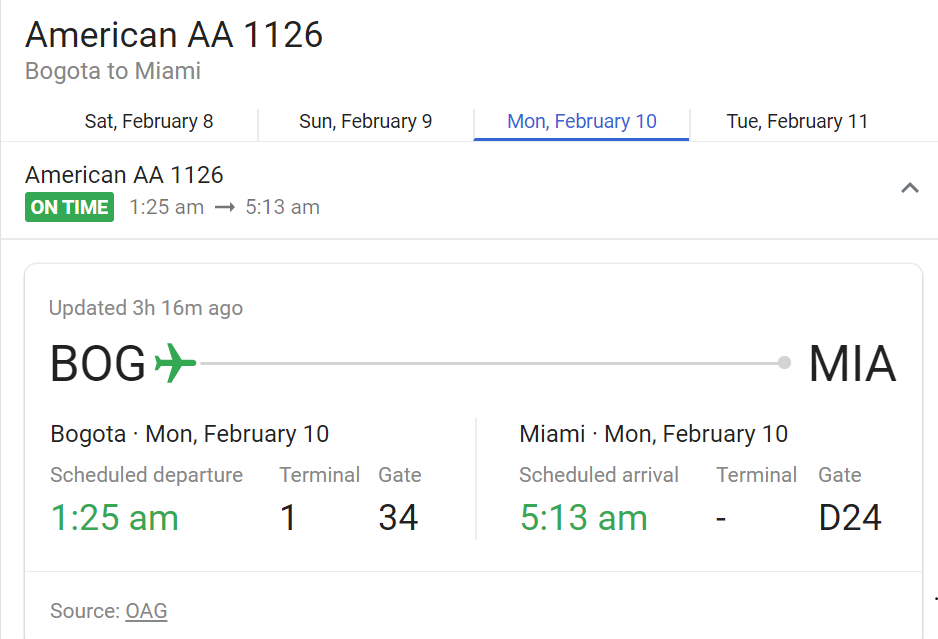938x639 pixels.
Task: Switch to the Sun, February 9 tab
Action: pyautogui.click(x=365, y=122)
